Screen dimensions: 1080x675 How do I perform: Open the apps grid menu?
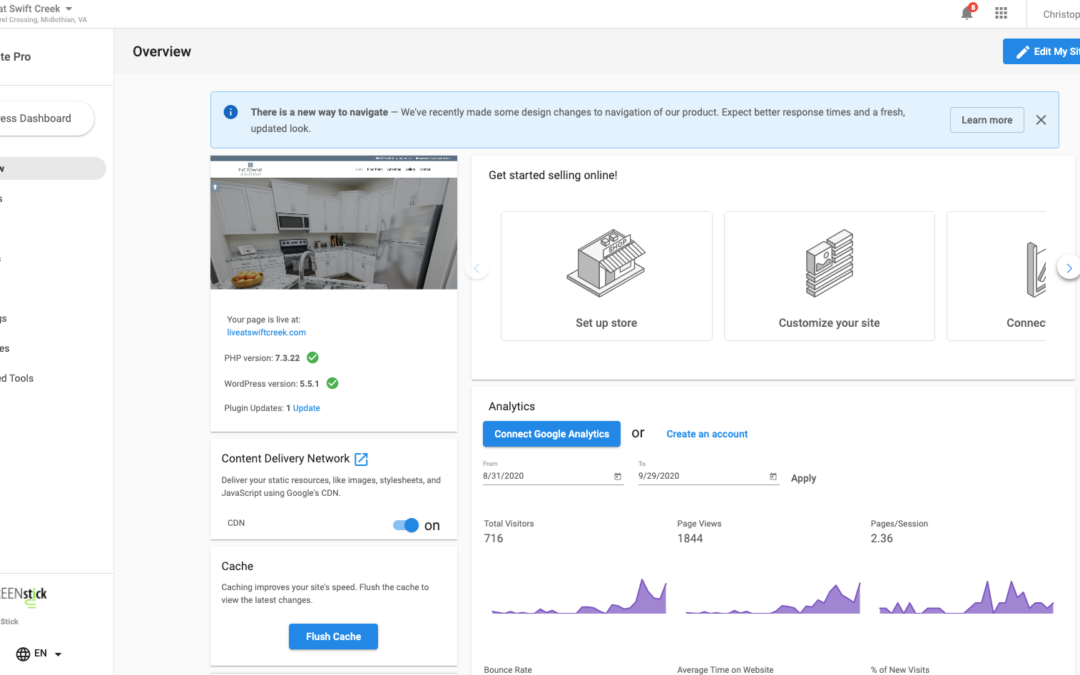pos(1001,13)
